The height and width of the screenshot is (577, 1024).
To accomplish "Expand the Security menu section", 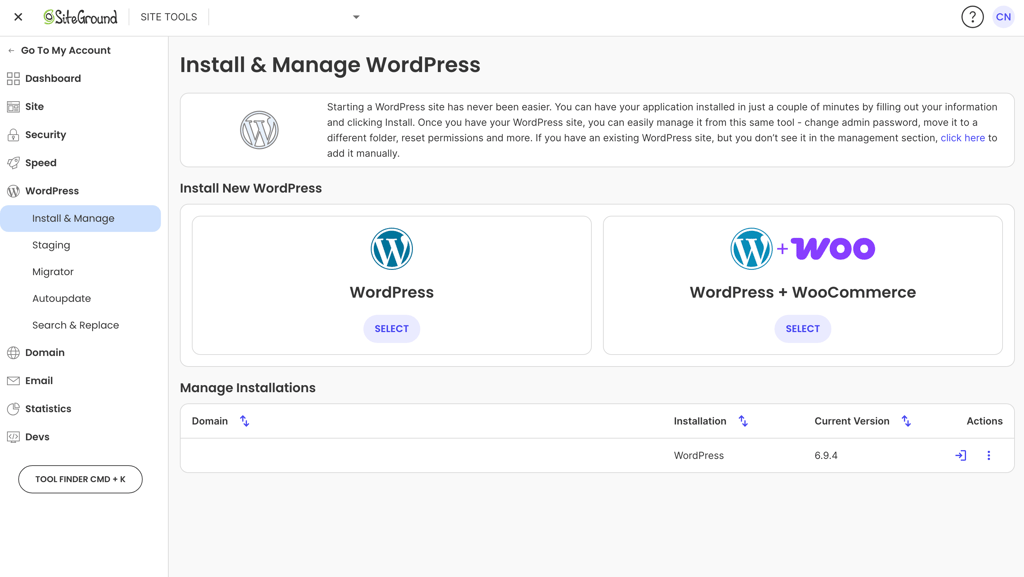I will coord(46,134).
